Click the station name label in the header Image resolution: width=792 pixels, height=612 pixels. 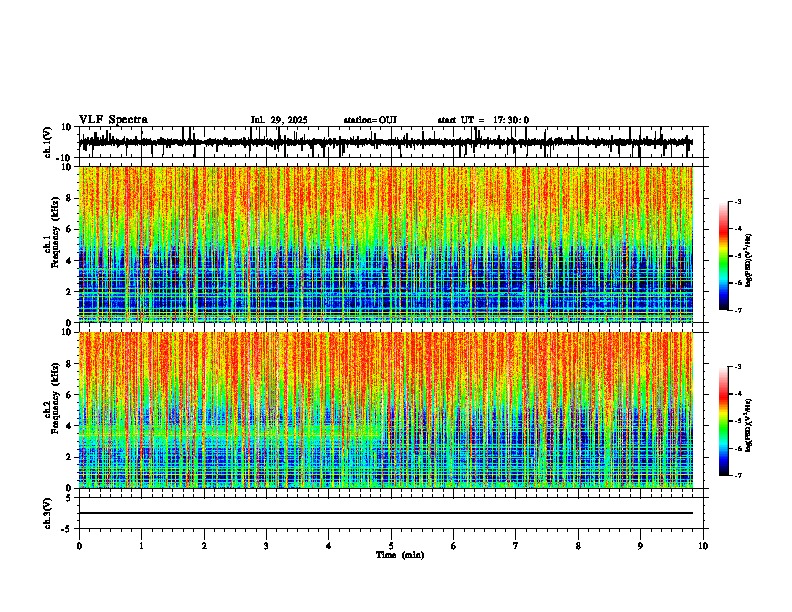(370, 120)
